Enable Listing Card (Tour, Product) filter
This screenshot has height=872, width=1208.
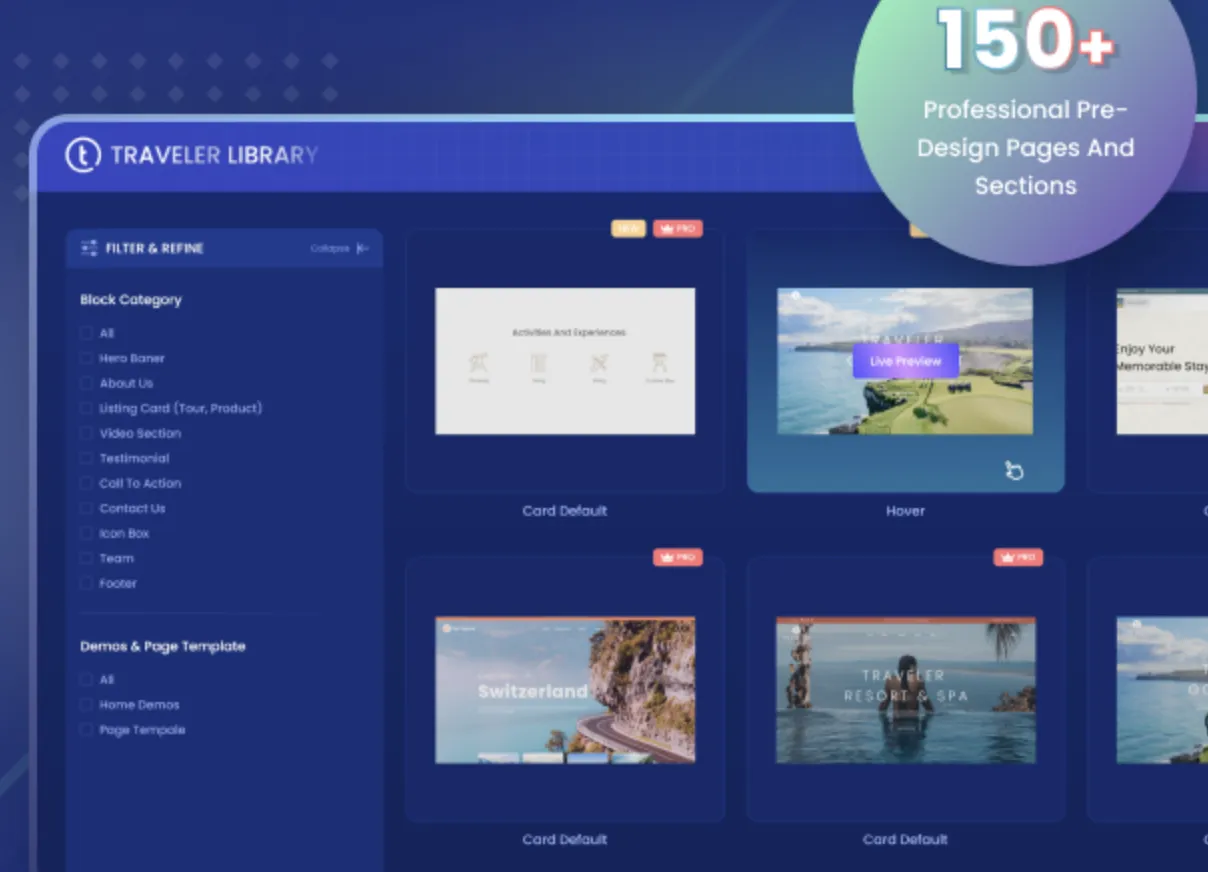click(x=87, y=408)
